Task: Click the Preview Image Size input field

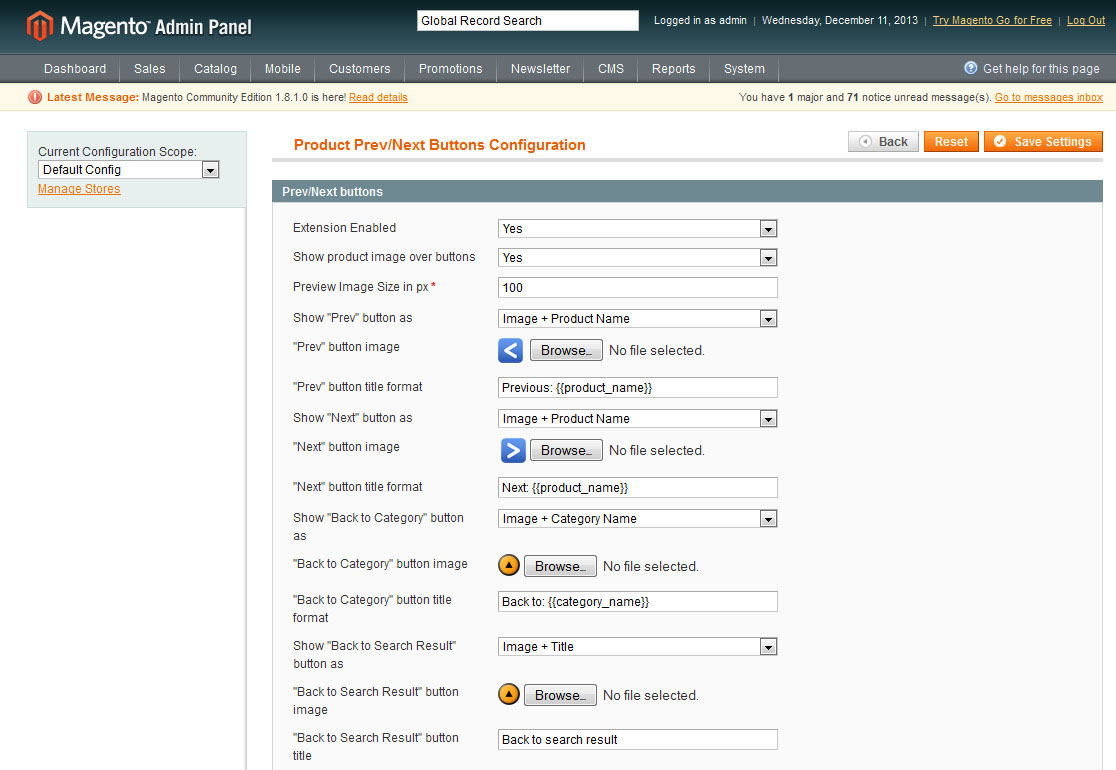Action: click(x=637, y=288)
